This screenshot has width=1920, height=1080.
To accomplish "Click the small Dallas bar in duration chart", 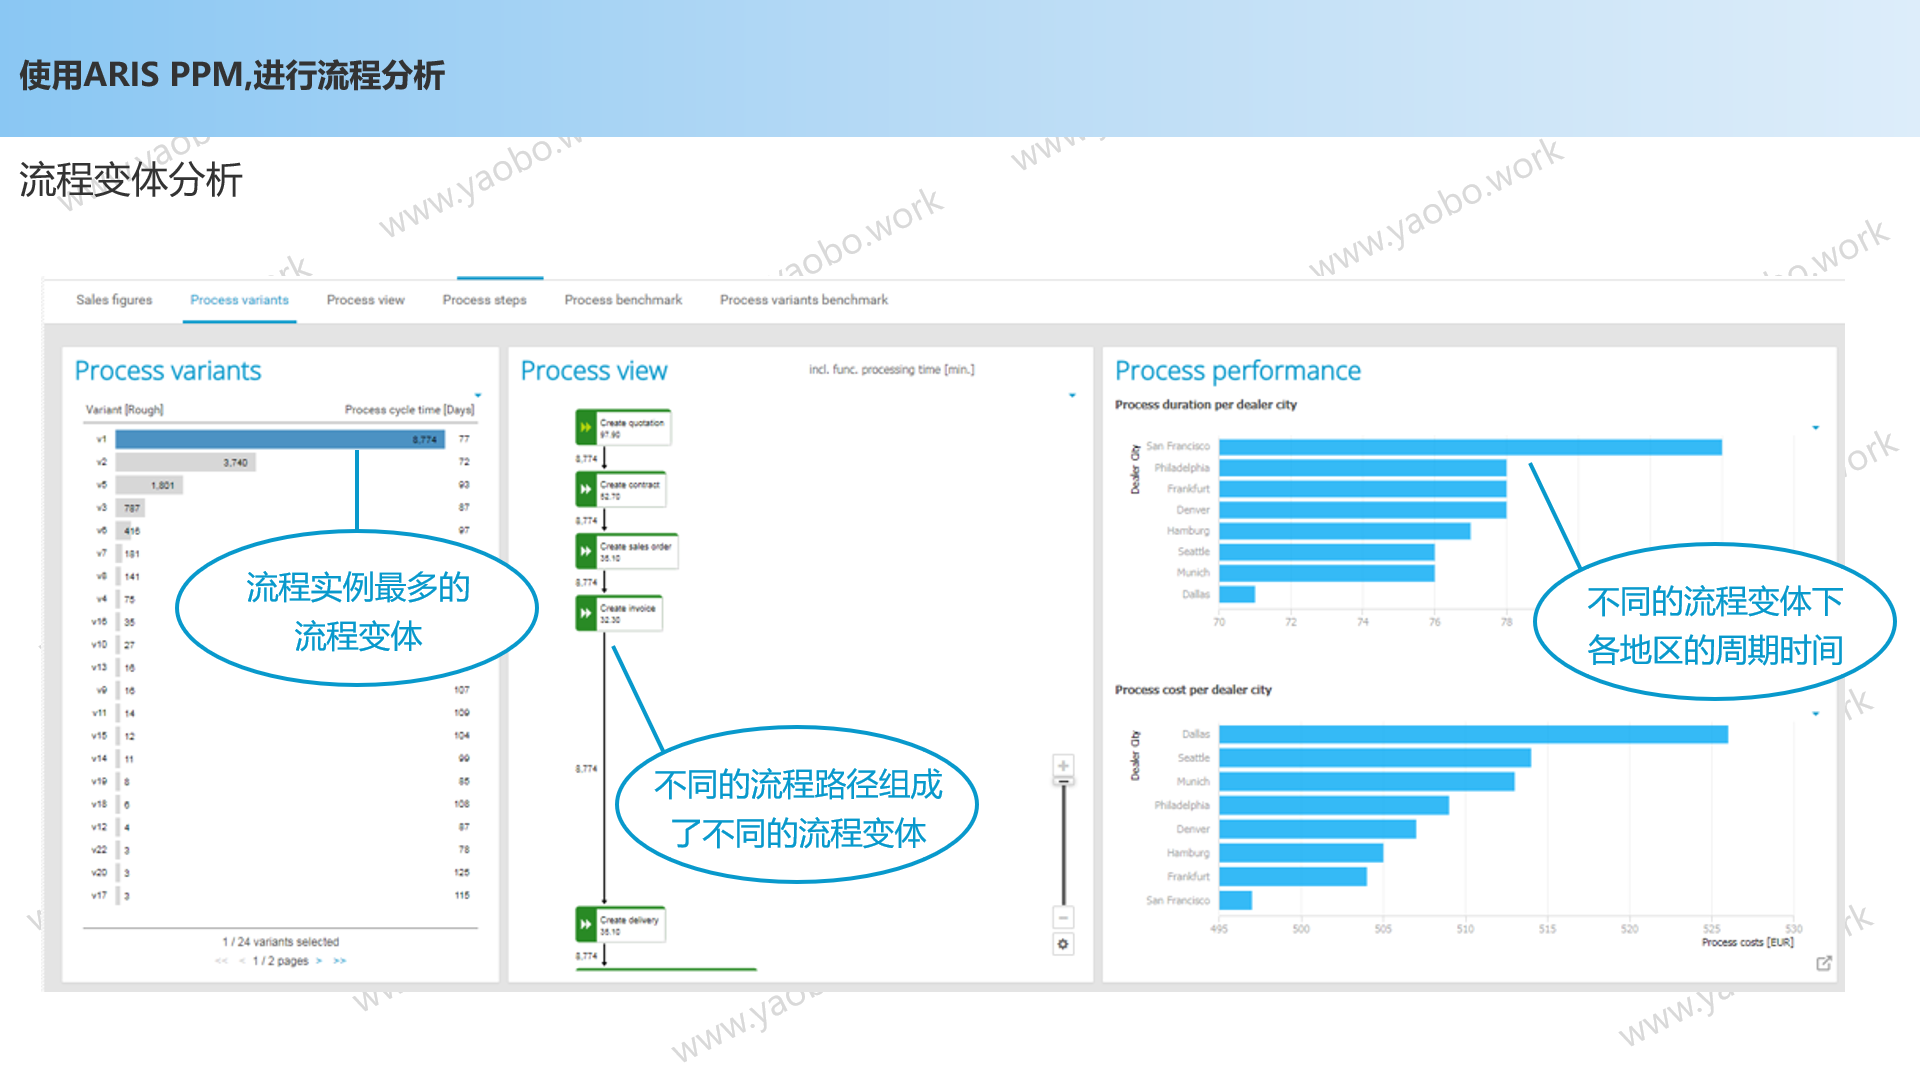I will coord(1237,594).
